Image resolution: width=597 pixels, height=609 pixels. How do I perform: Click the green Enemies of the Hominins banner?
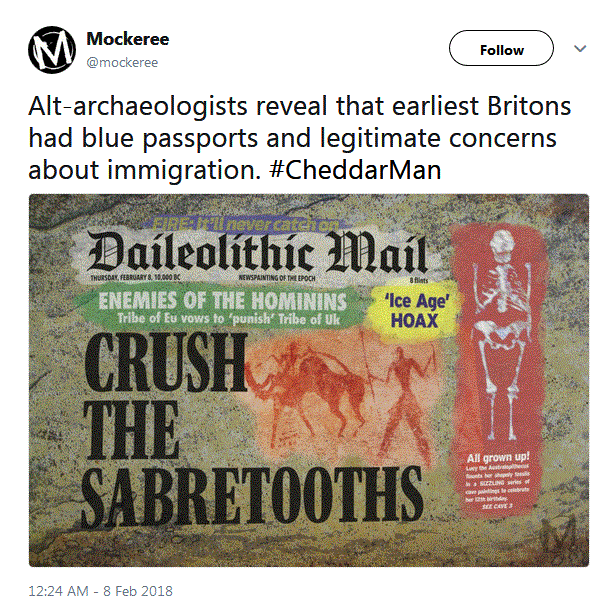[223, 308]
